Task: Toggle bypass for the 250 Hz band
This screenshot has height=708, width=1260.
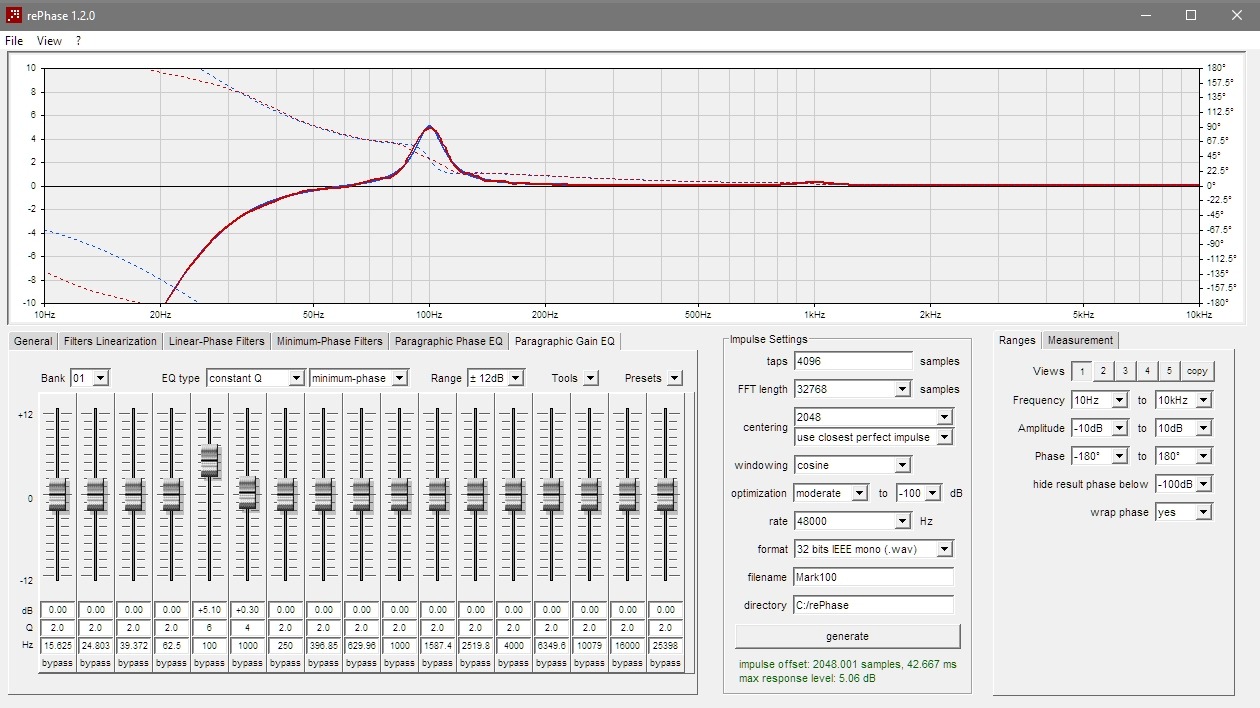Action: tap(285, 663)
